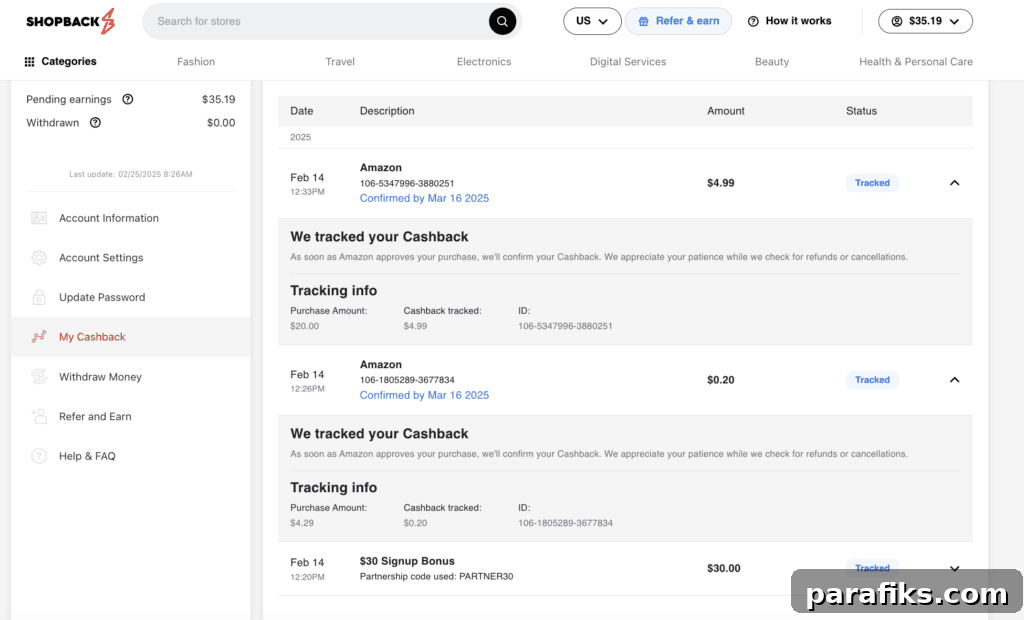Open the How it works link

coord(790,22)
